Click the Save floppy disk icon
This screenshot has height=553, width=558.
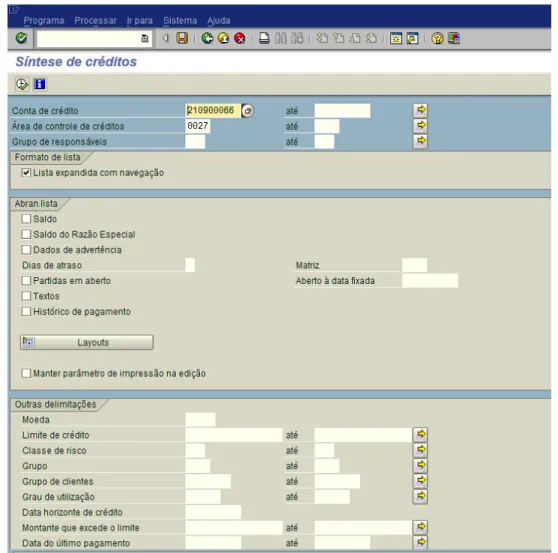(182, 38)
